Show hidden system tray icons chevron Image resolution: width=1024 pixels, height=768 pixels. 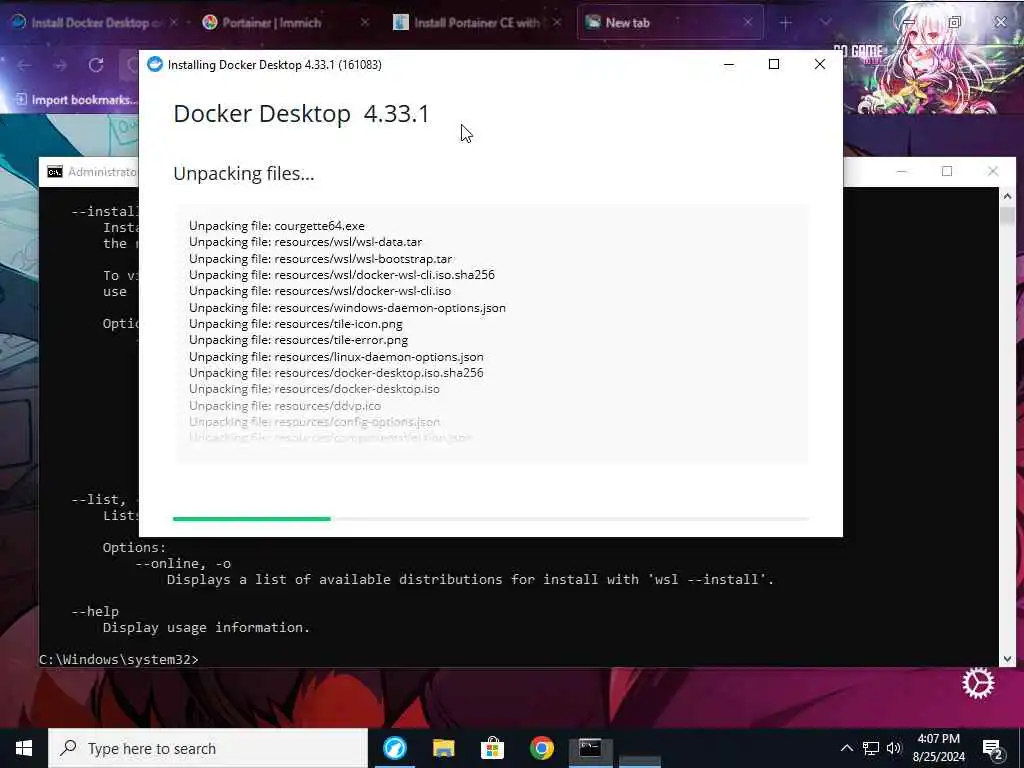pyautogui.click(x=846, y=748)
